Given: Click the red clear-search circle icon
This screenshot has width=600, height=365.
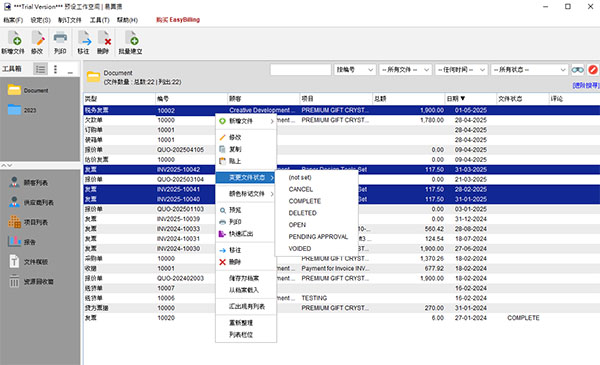Looking at the screenshot, I should tap(593, 70).
